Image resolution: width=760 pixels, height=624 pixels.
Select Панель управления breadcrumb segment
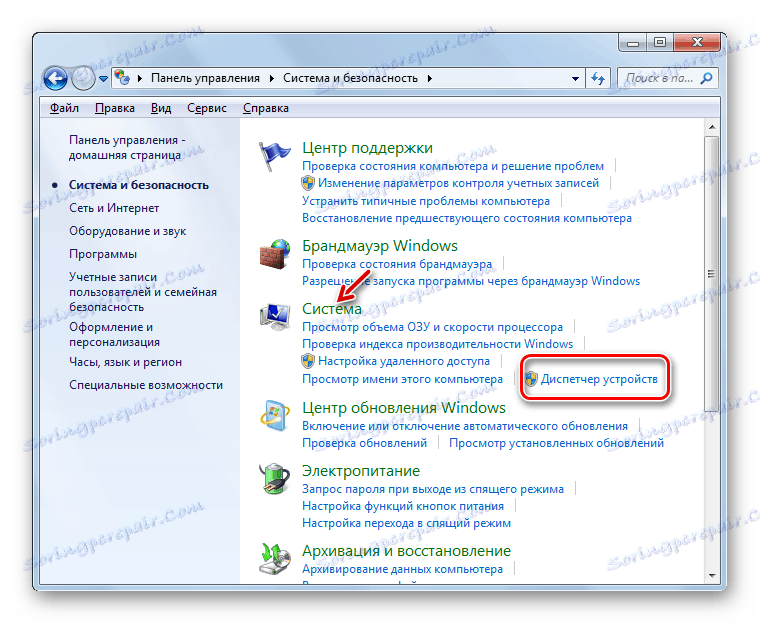coord(205,78)
